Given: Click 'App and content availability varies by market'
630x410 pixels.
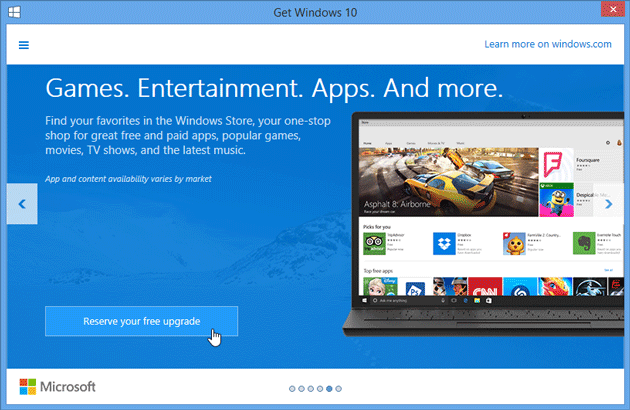Looking at the screenshot, I should click(x=128, y=179).
